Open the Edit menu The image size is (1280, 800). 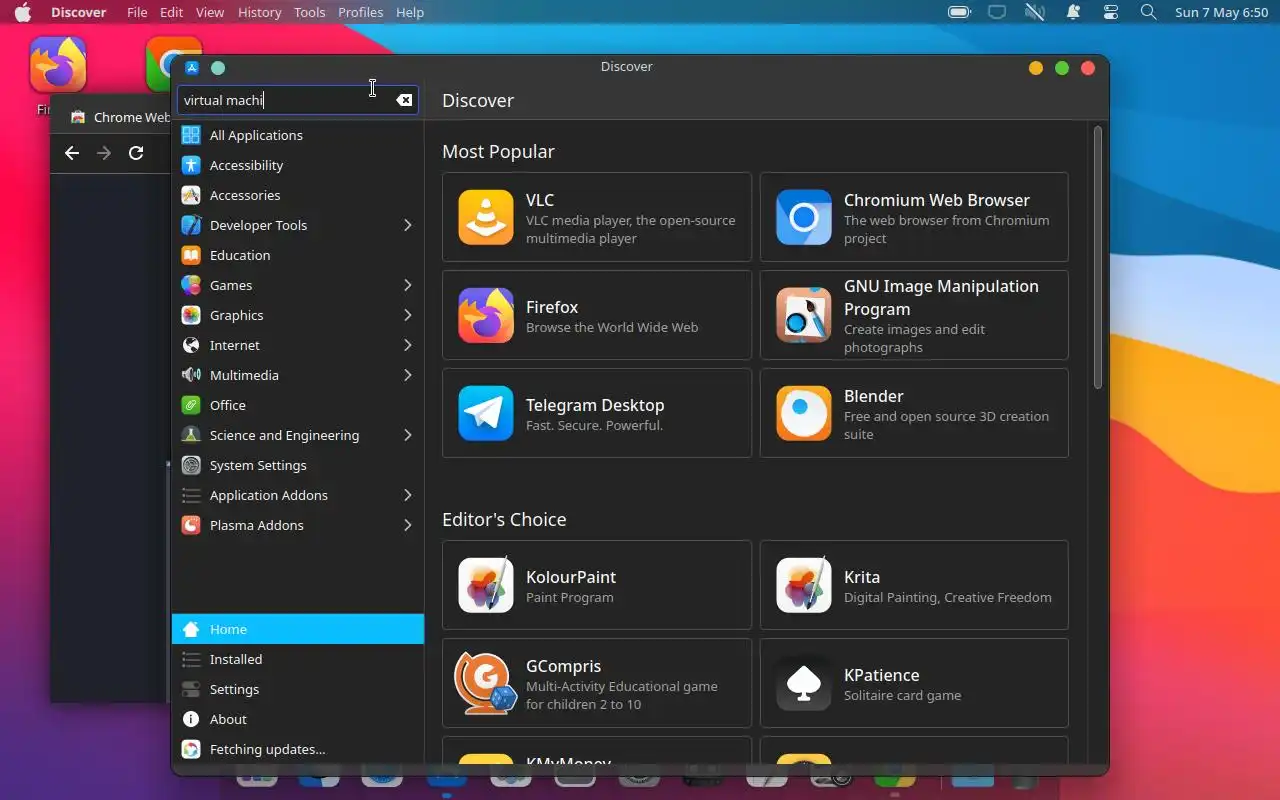(x=171, y=12)
